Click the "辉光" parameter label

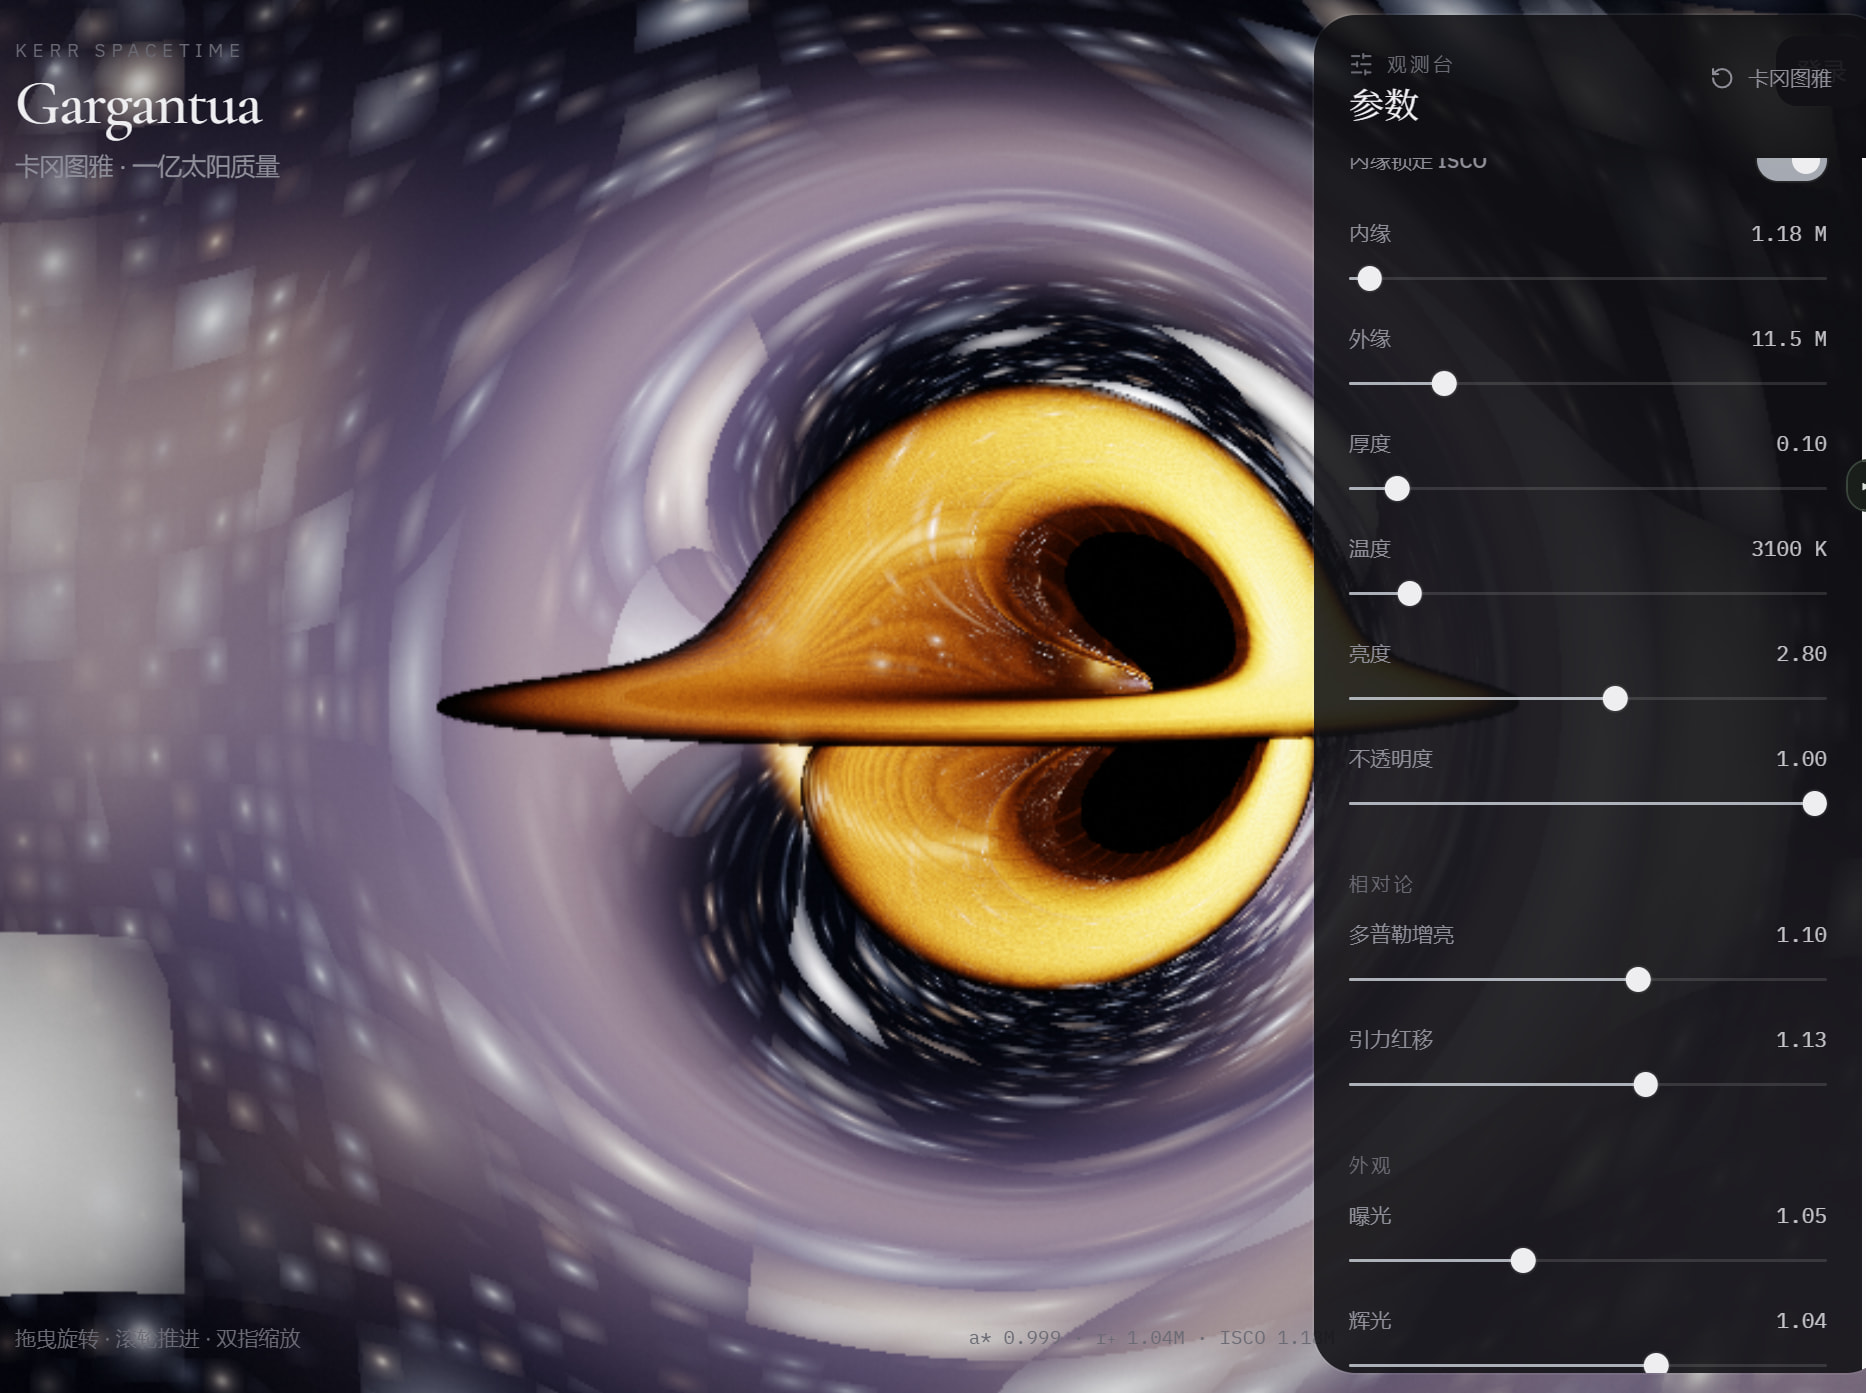tap(1370, 1321)
